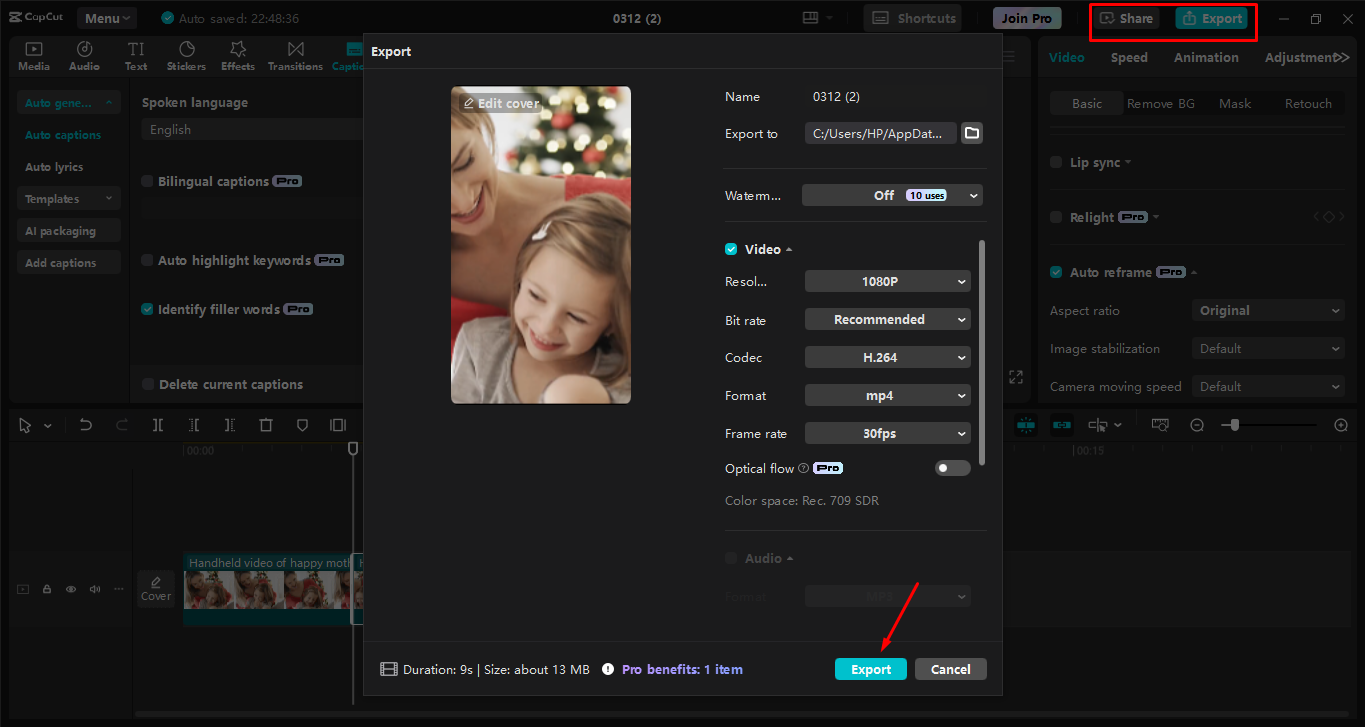Select the Transitions panel icon
The width and height of the screenshot is (1365, 727).
294,55
